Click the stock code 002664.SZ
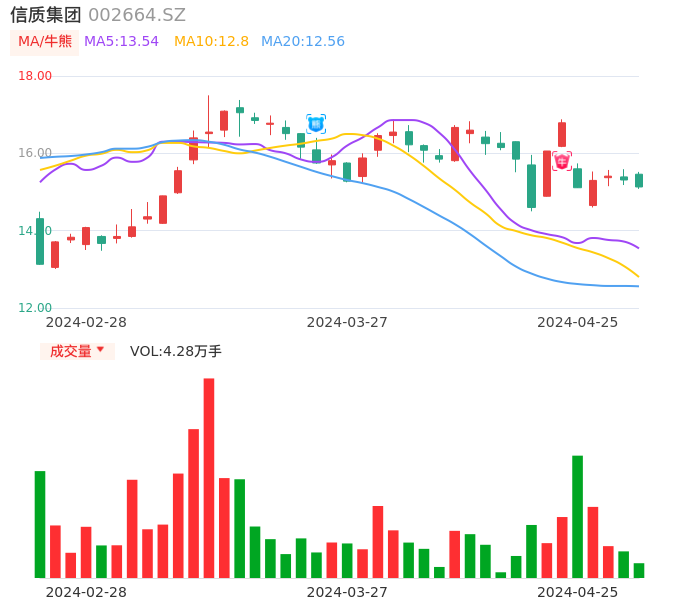Screen dimensions: 686x606 [x=137, y=15]
